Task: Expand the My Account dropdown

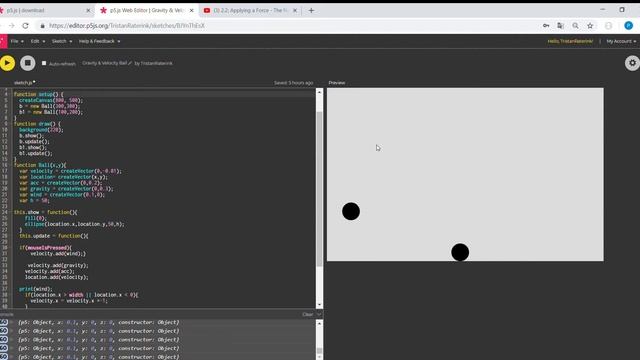Action: pyautogui.click(x=621, y=41)
